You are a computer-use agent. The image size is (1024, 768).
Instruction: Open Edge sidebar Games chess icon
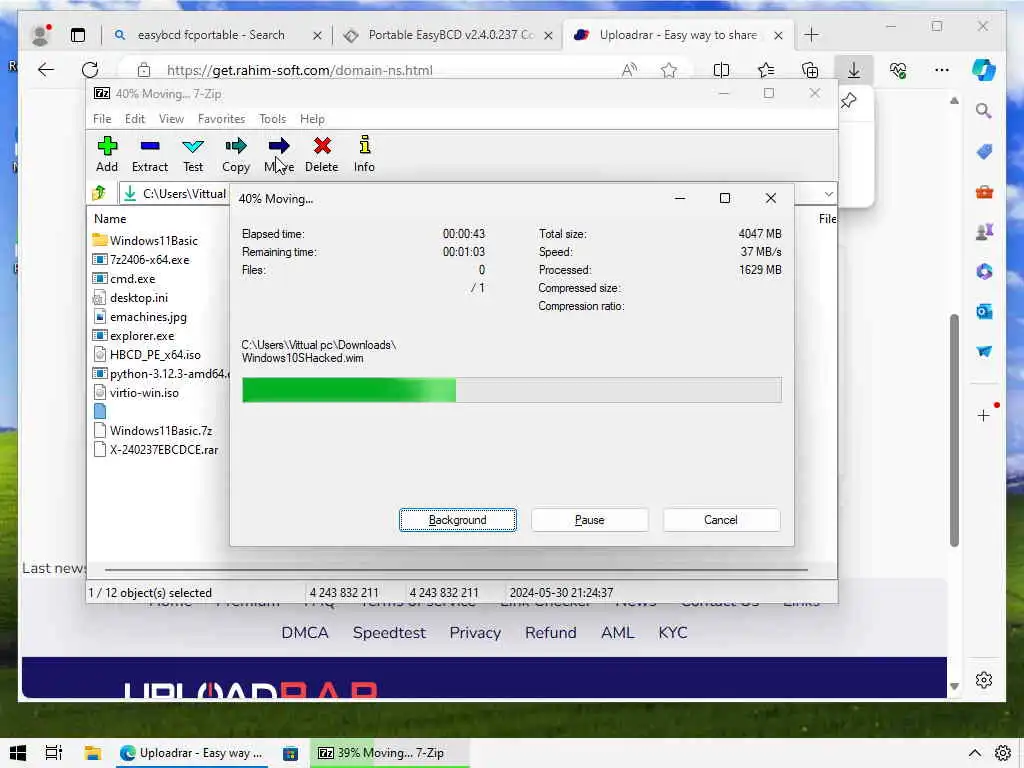(x=984, y=231)
